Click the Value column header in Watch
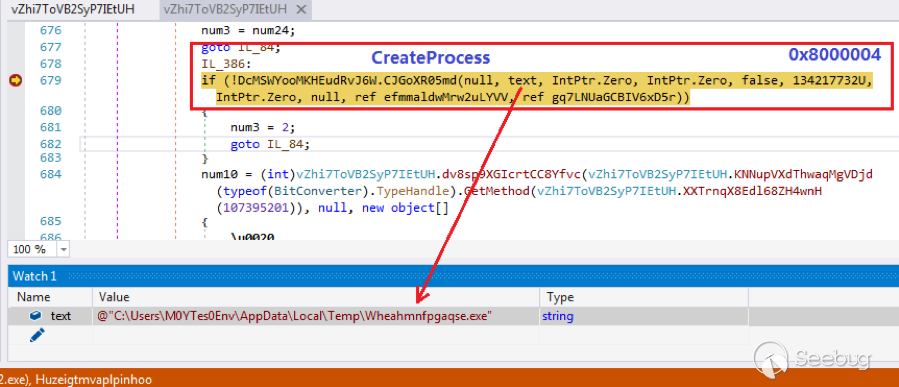 [114, 297]
